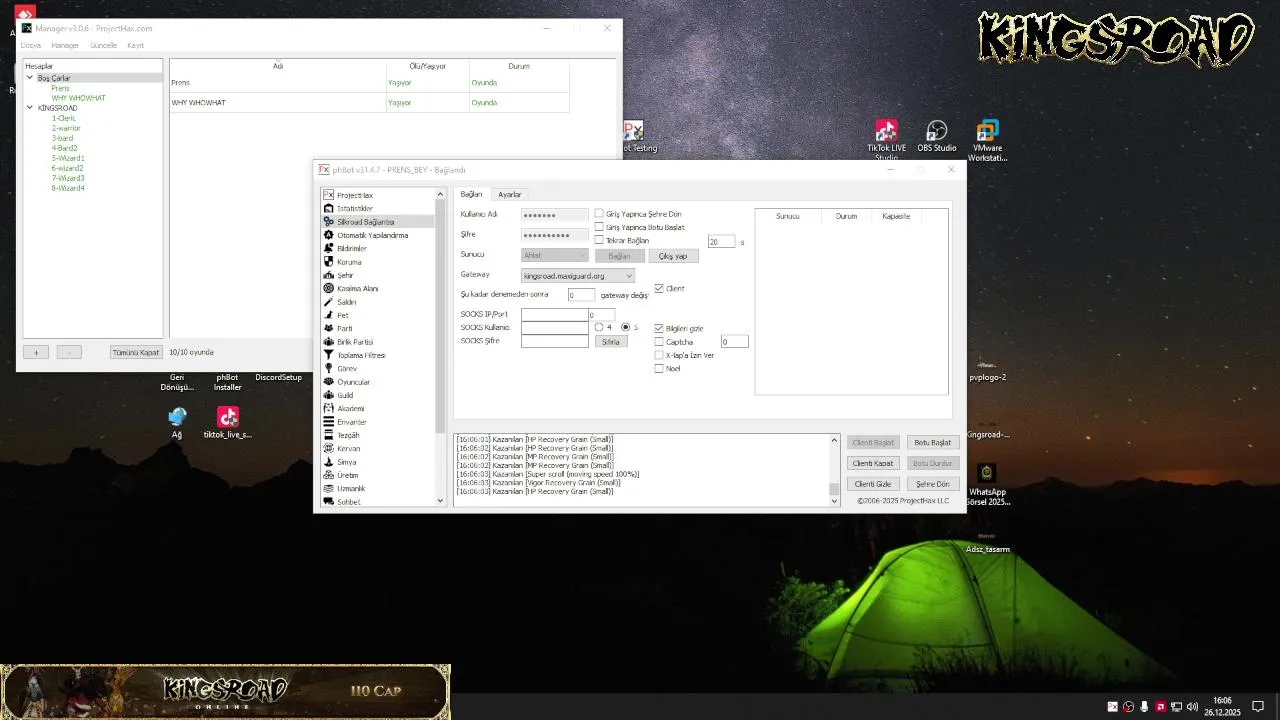Screen dimensions: 1280x720
Task: Enable the Noel checkbox
Action: [x=659, y=368]
